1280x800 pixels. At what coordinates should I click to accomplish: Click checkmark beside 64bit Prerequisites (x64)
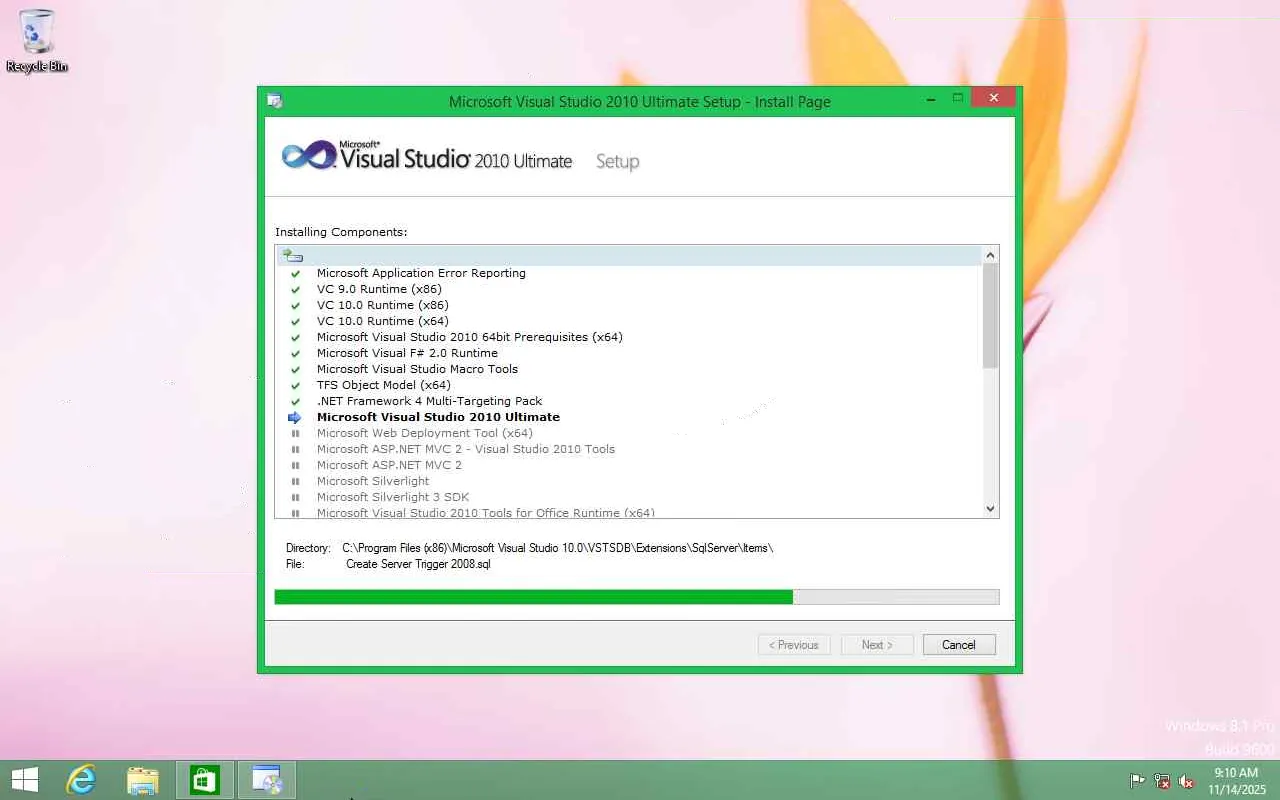(295, 337)
